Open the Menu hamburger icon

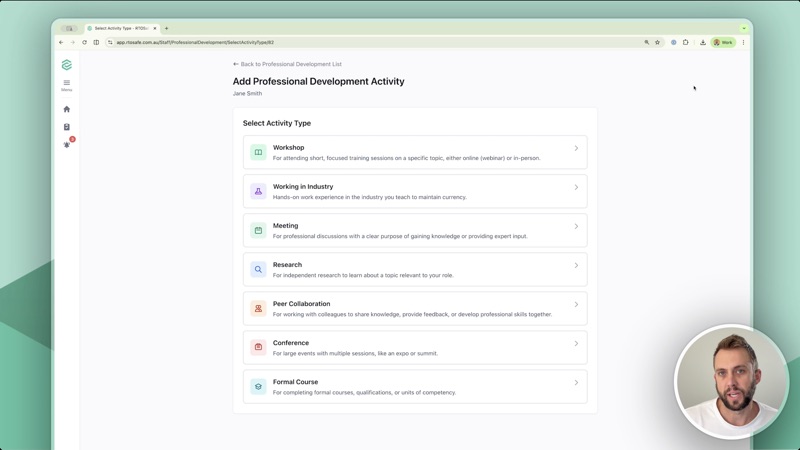tap(67, 85)
